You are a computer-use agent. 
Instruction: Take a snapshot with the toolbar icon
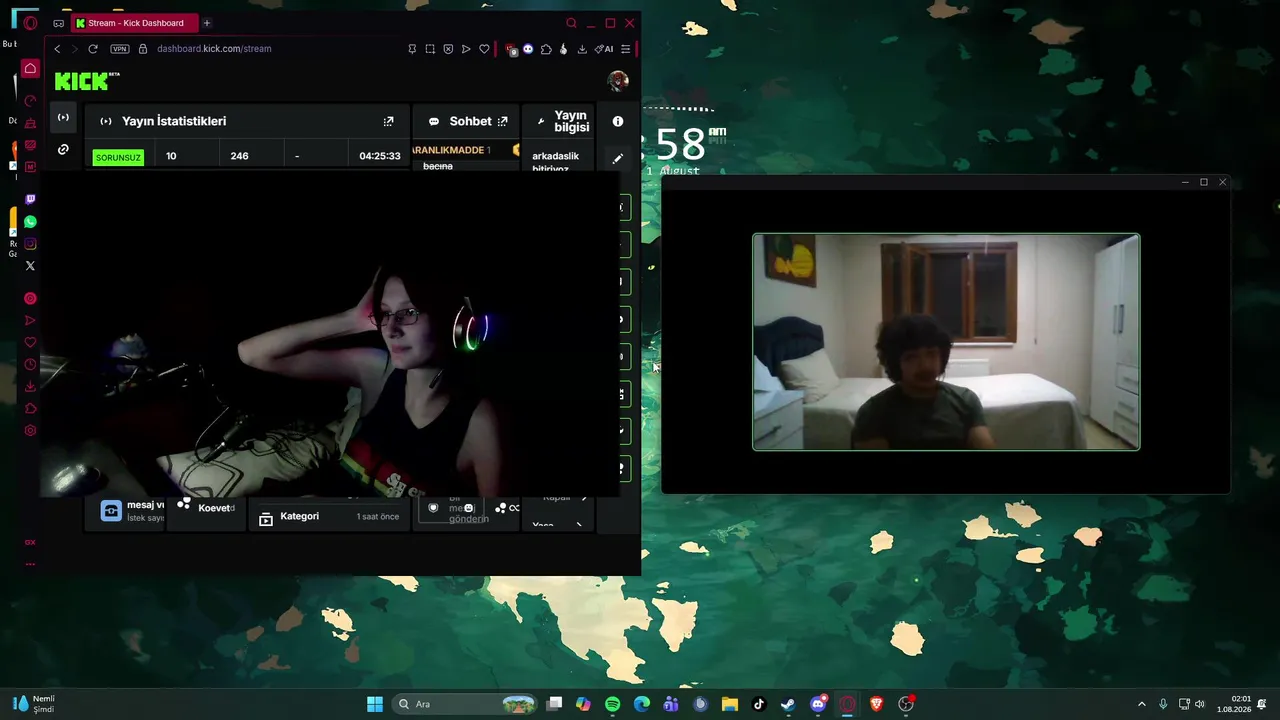[x=430, y=49]
